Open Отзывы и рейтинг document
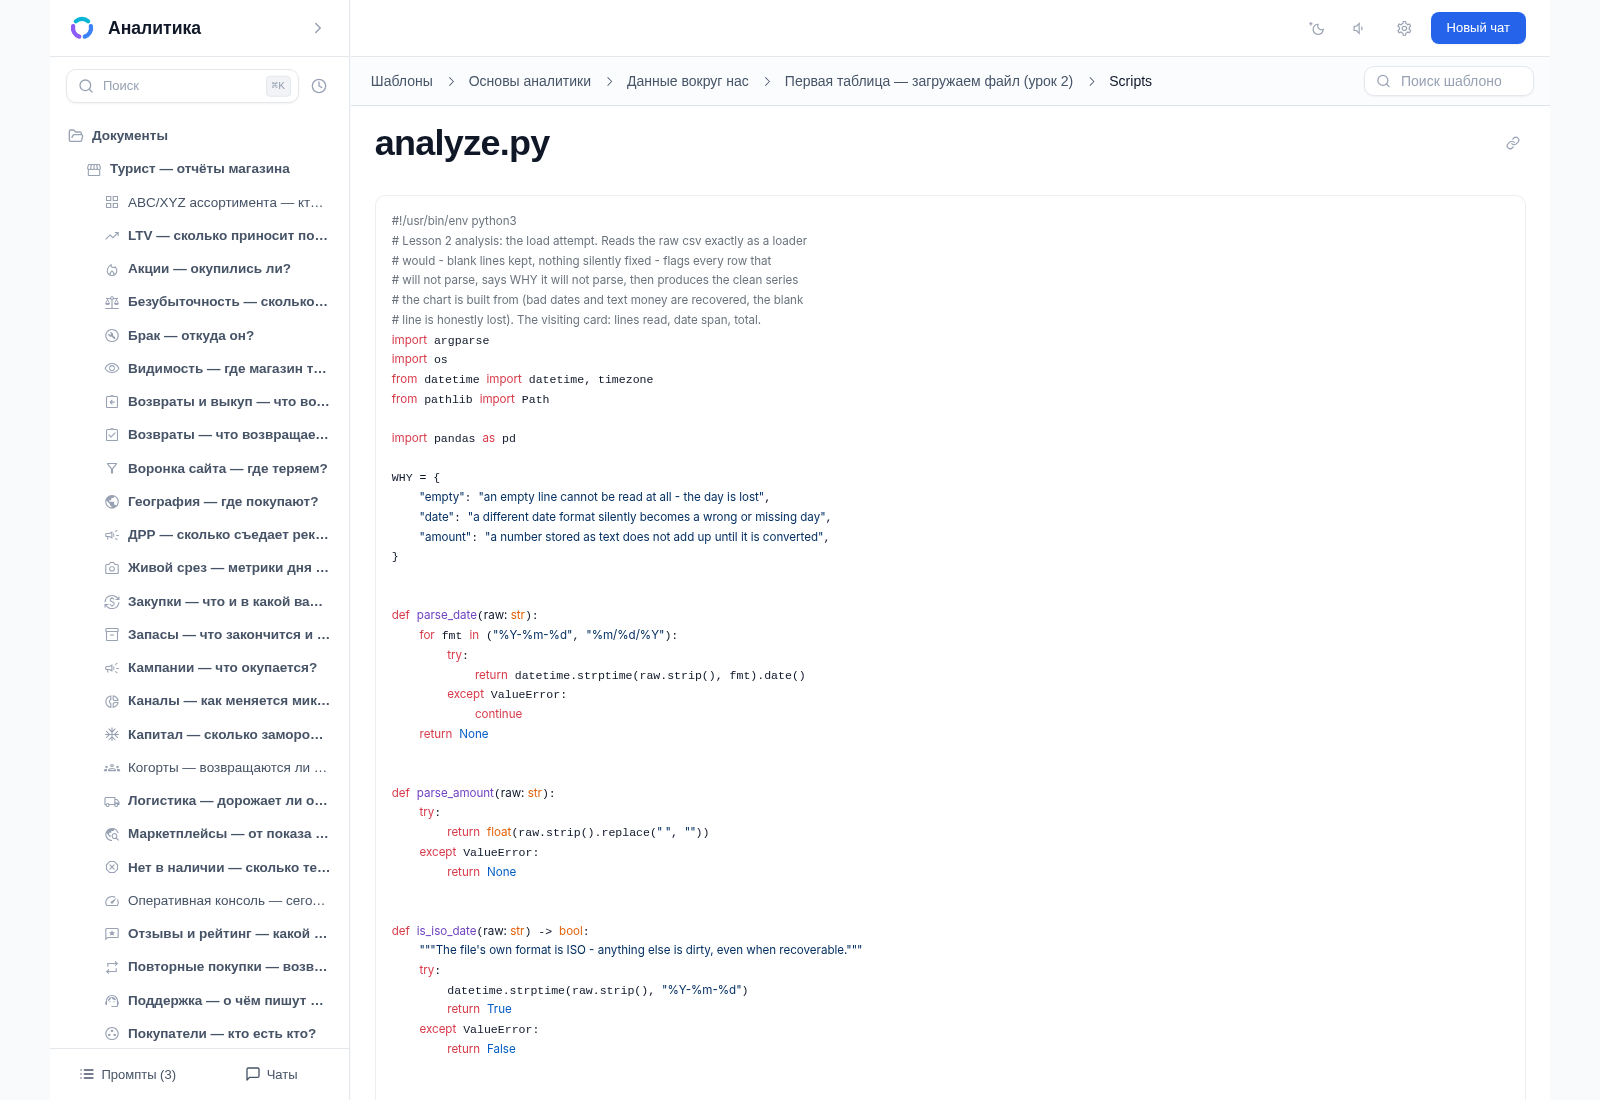 click(x=227, y=934)
